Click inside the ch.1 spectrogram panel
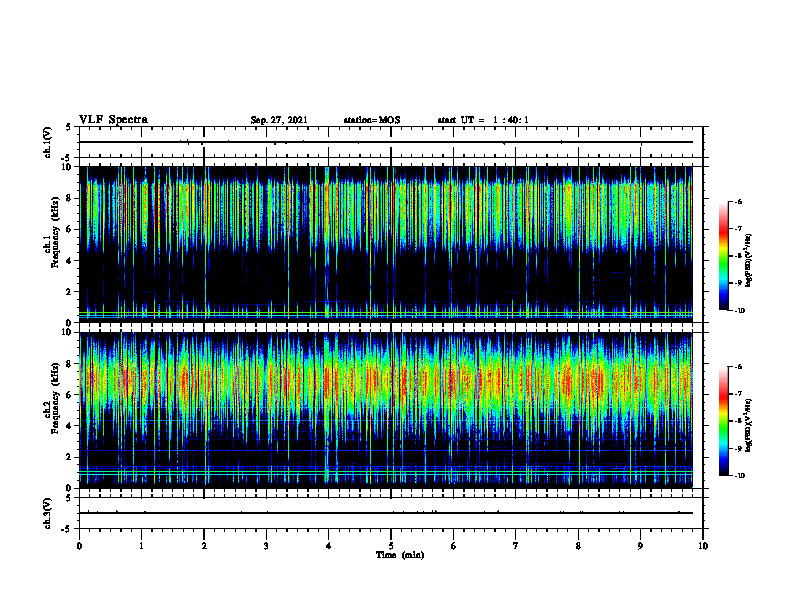This screenshot has height=612, width=792. 386,244
